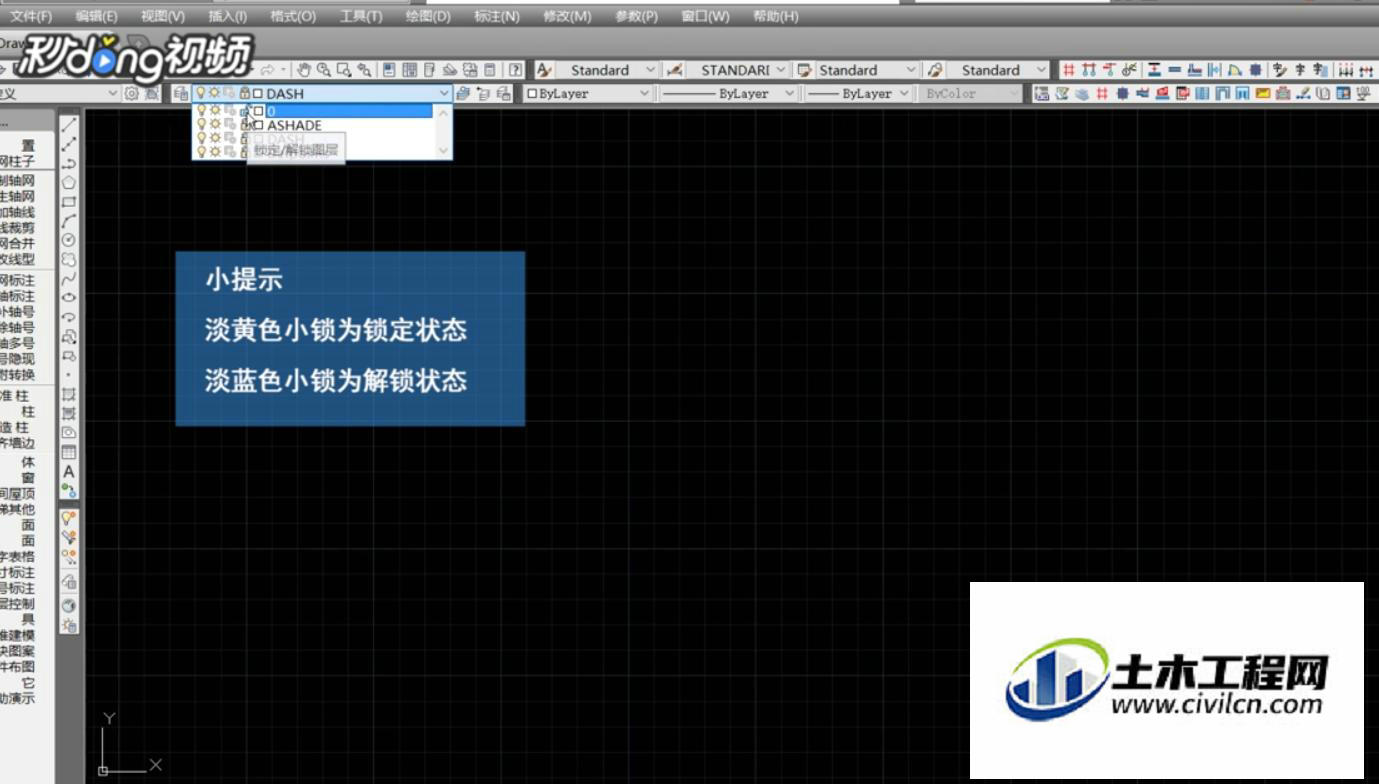Open the STANDARI dimension style dropdown

tap(781, 70)
